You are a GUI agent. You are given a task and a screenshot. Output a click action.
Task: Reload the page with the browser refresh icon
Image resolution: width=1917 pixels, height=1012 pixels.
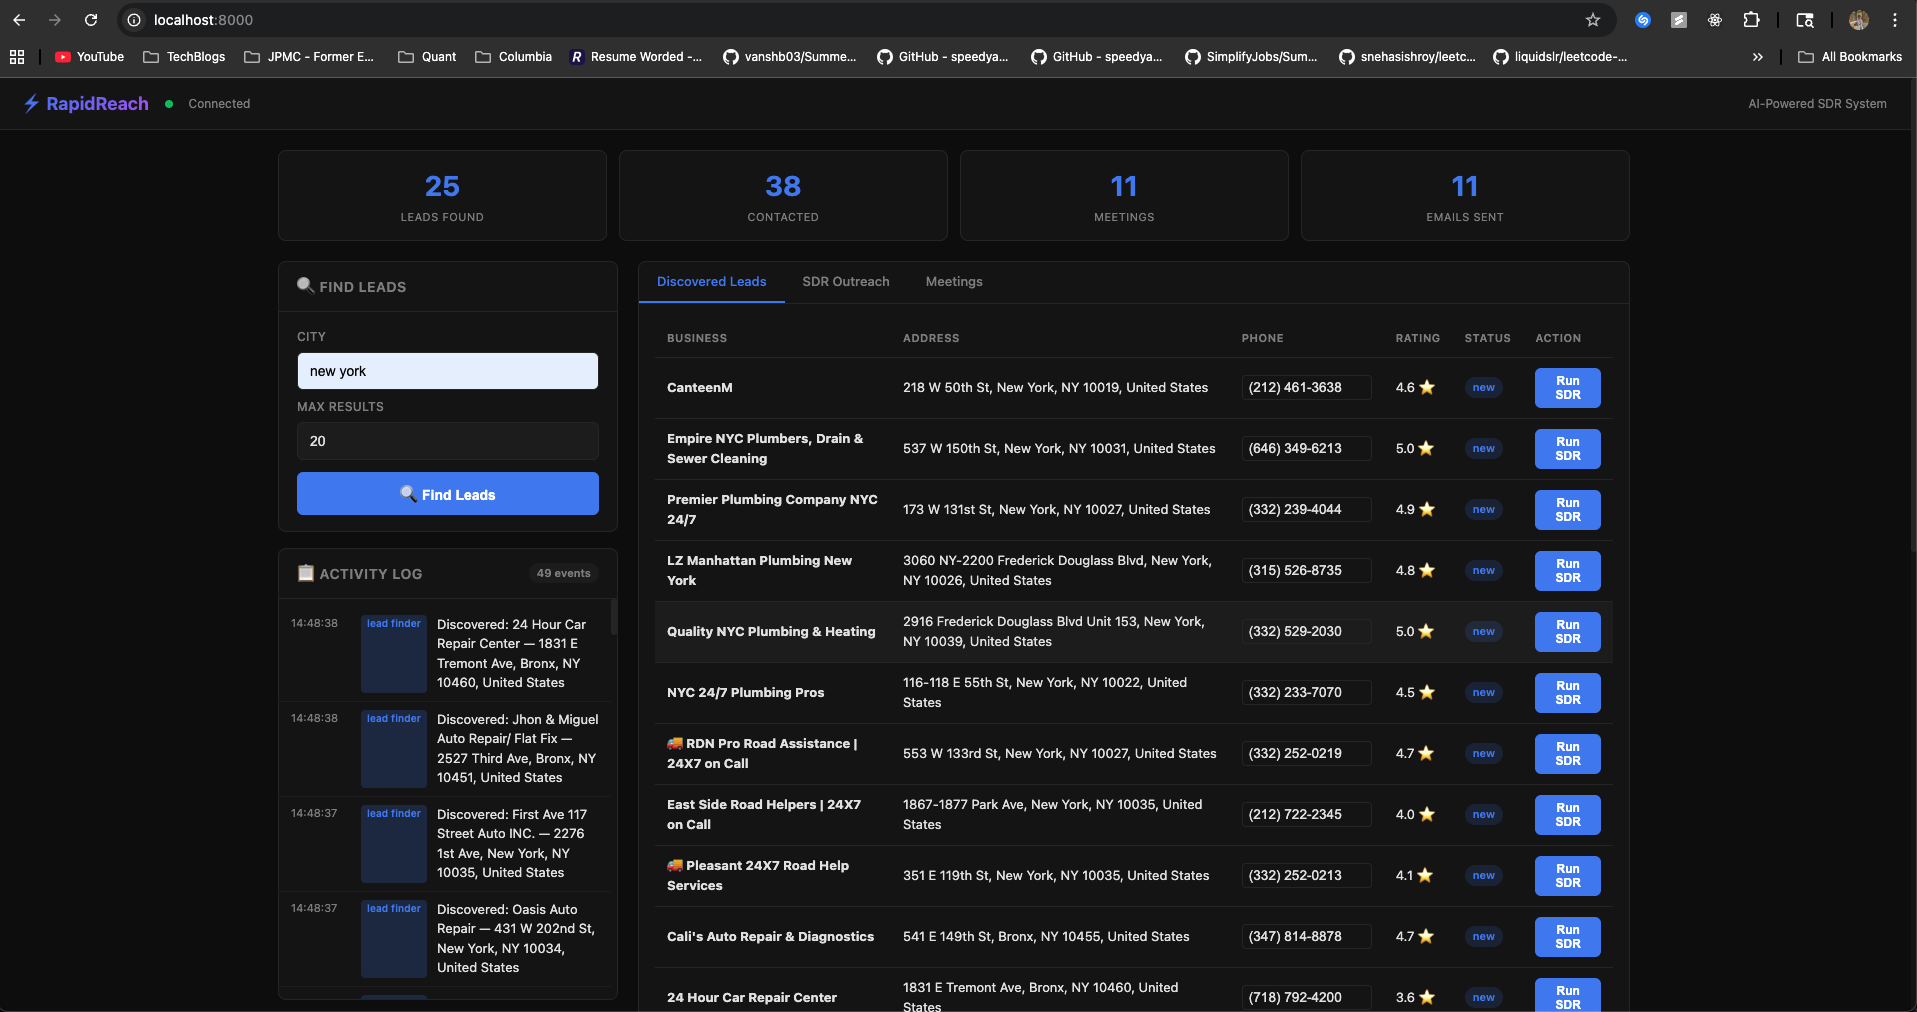pyautogui.click(x=91, y=20)
